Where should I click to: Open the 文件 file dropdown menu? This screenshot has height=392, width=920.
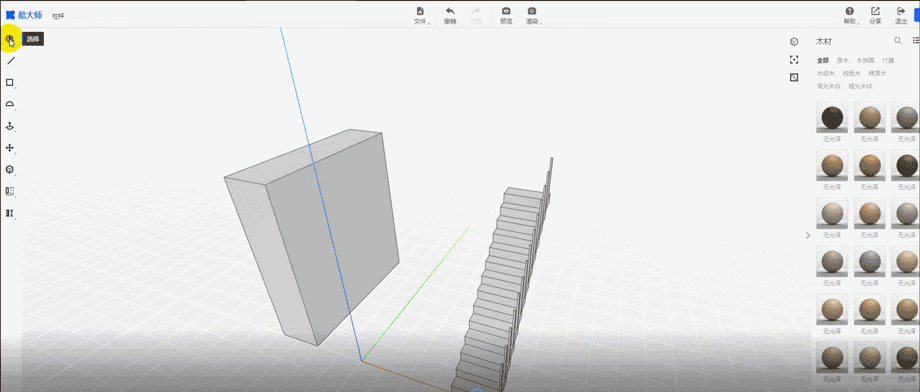pos(421,16)
